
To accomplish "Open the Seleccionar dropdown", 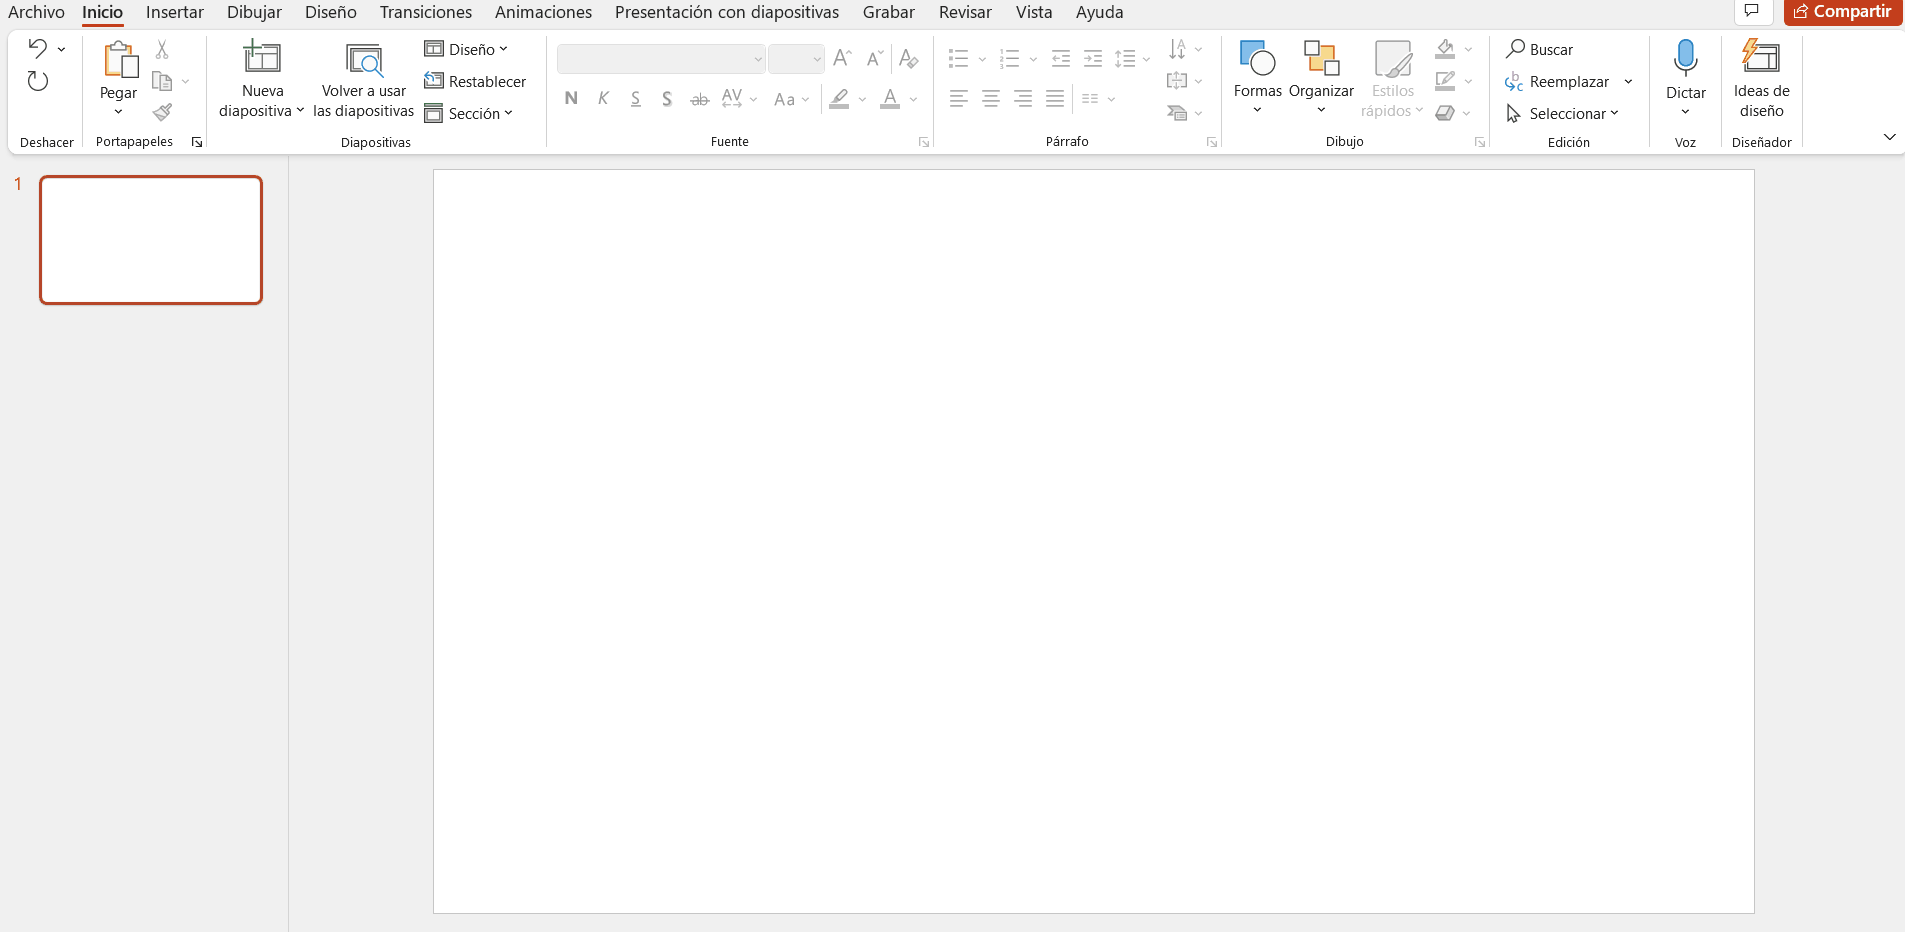I will (x=1562, y=113).
